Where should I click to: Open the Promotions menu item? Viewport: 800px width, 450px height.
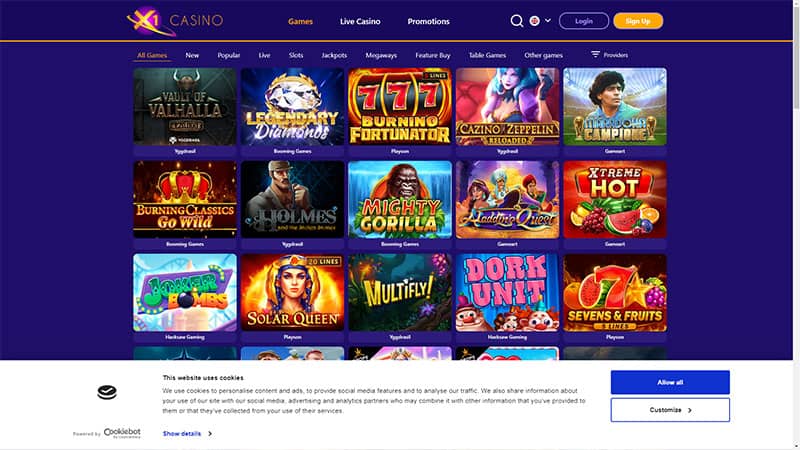click(x=429, y=21)
